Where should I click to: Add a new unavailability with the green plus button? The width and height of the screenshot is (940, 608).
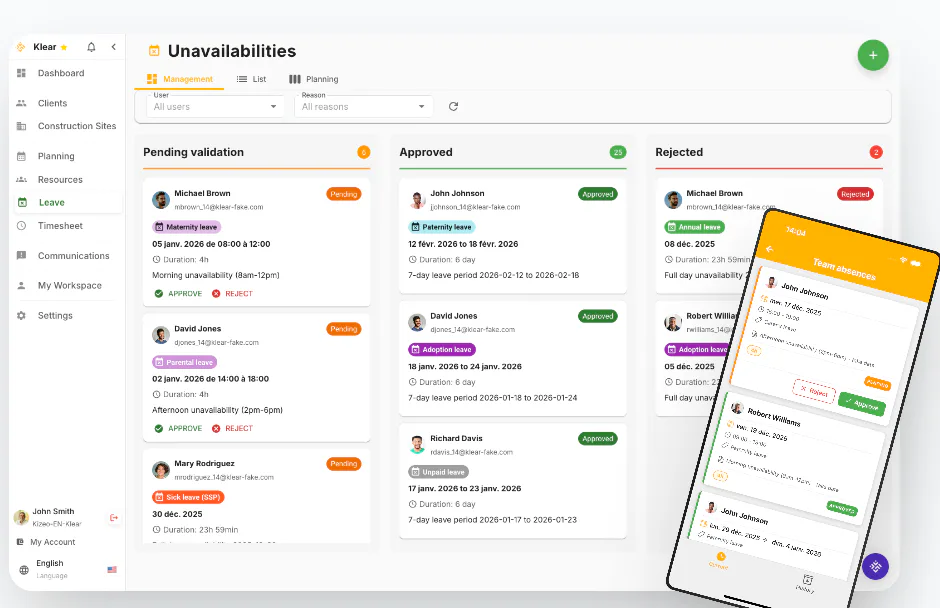873,55
